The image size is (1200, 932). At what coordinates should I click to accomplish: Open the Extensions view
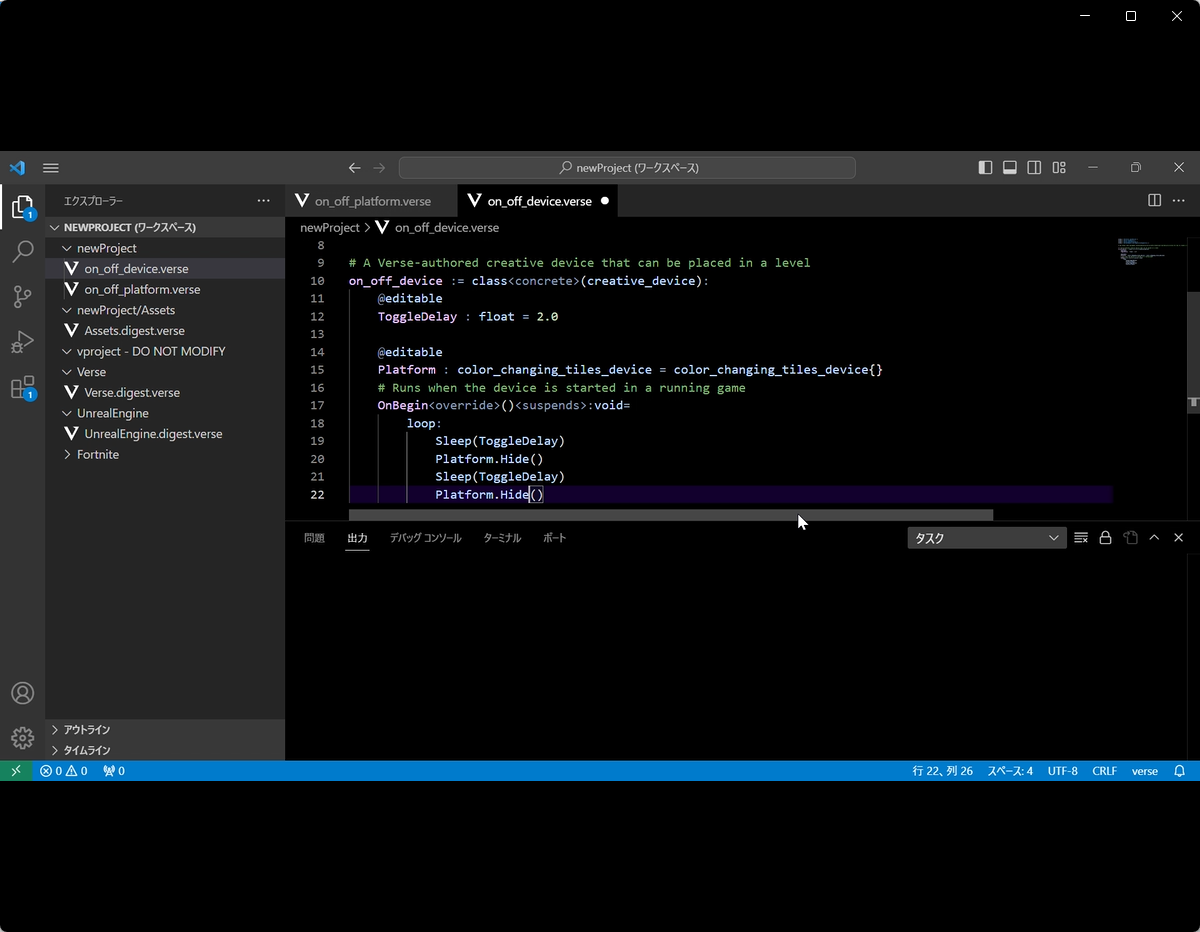click(22, 388)
